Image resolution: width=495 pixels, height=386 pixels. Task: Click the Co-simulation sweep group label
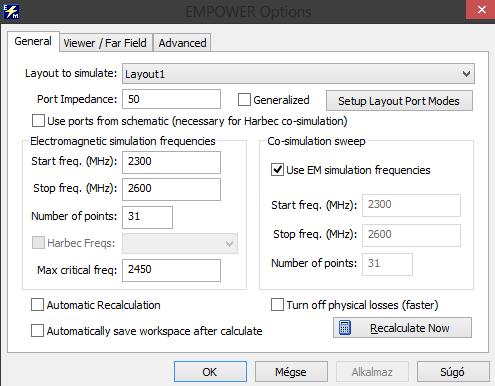point(316,141)
